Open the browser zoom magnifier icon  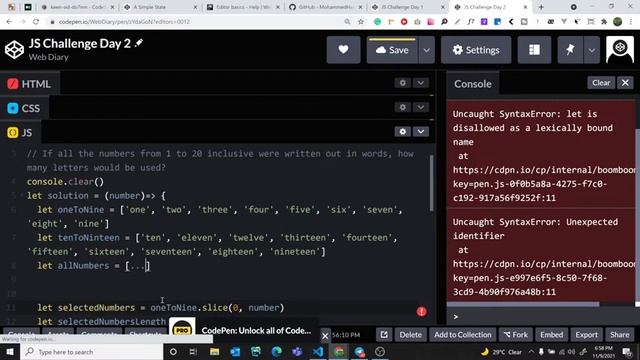pyautogui.click(x=347, y=22)
